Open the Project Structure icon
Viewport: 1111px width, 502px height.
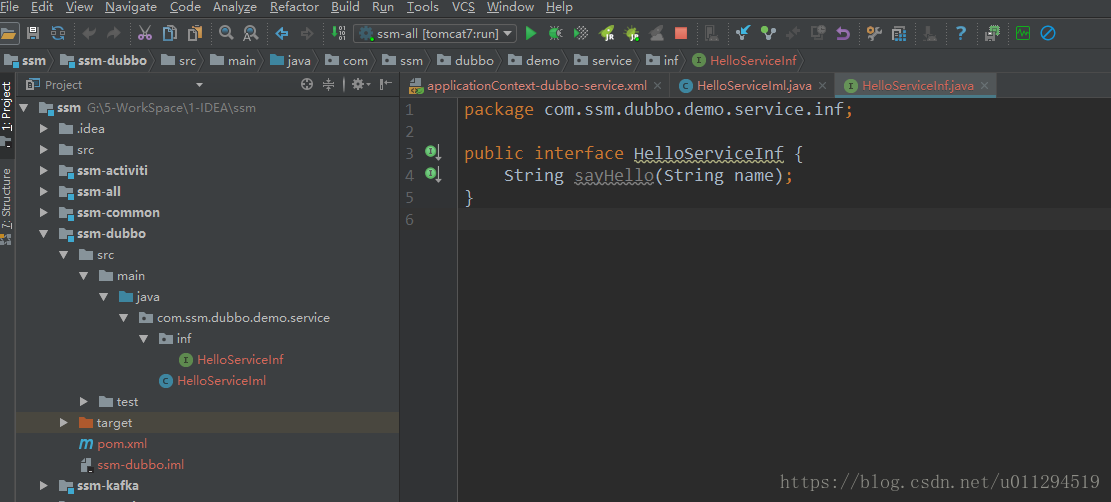pyautogui.click(x=899, y=33)
